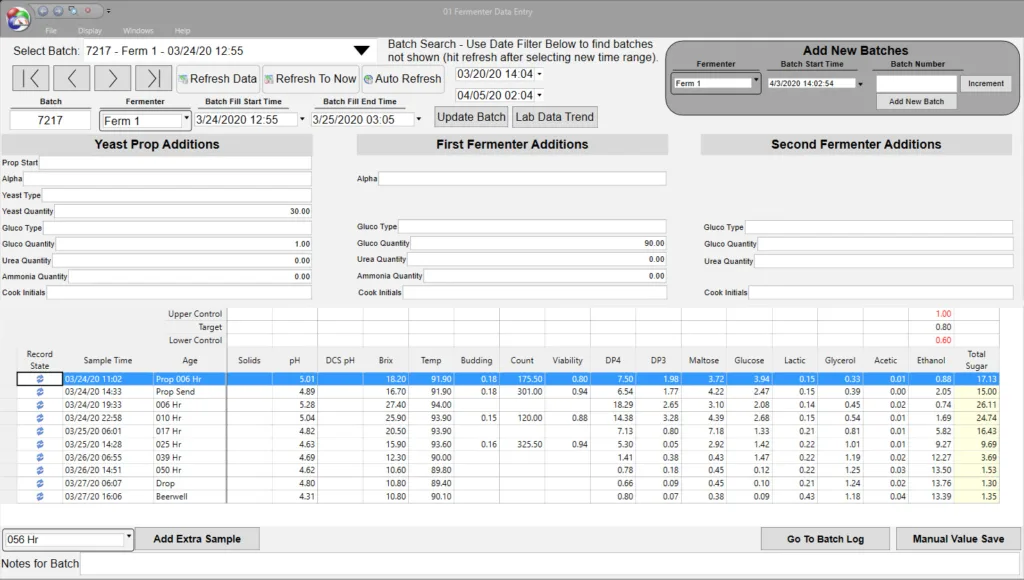Click the Batch 7217 number field
1024x580 pixels.
[50, 120]
